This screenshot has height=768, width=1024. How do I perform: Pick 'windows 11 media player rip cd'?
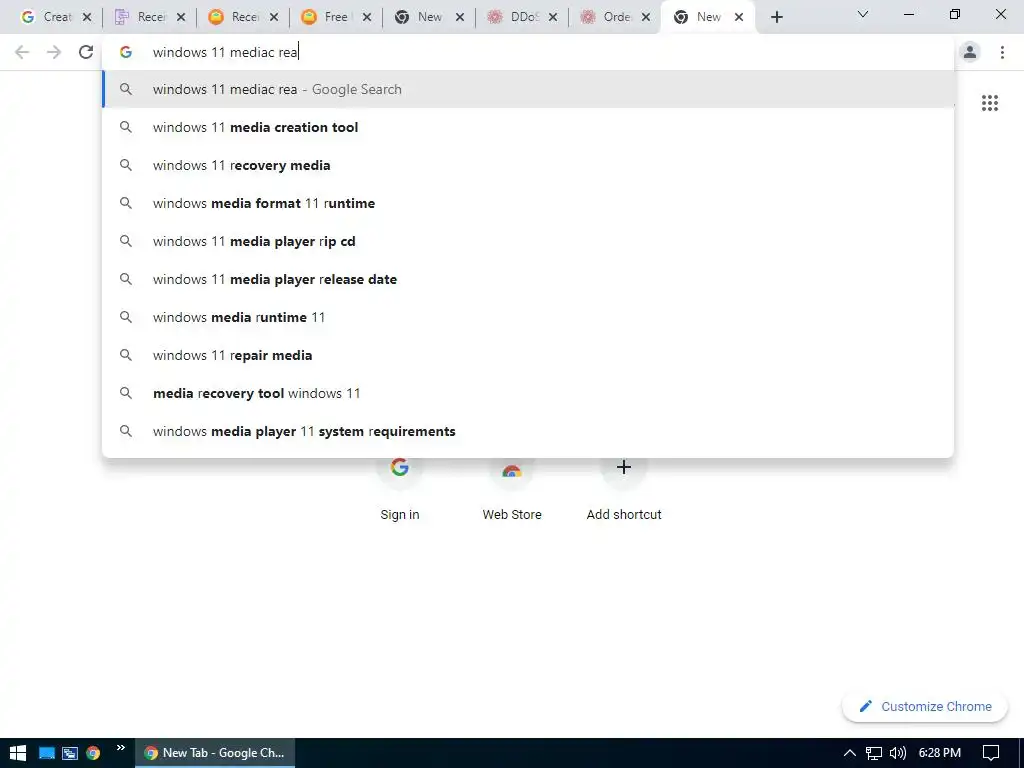pos(528,241)
